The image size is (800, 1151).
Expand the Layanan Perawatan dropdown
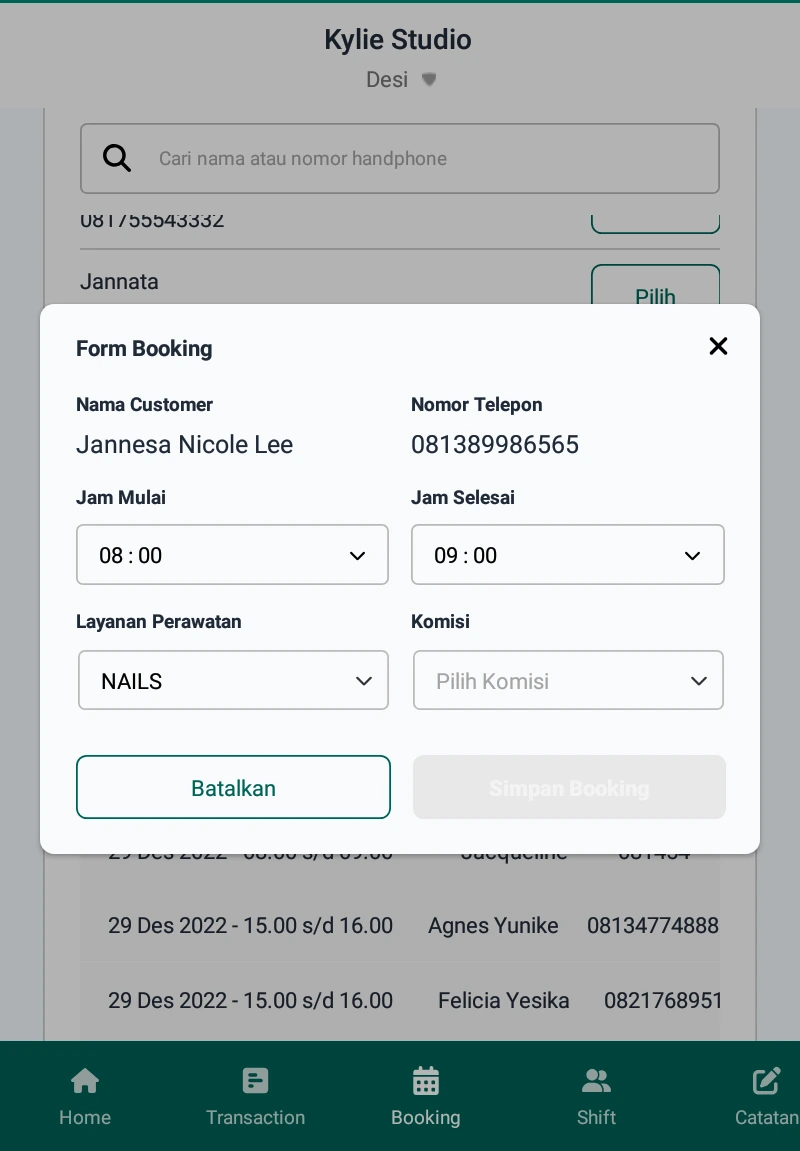(233, 681)
